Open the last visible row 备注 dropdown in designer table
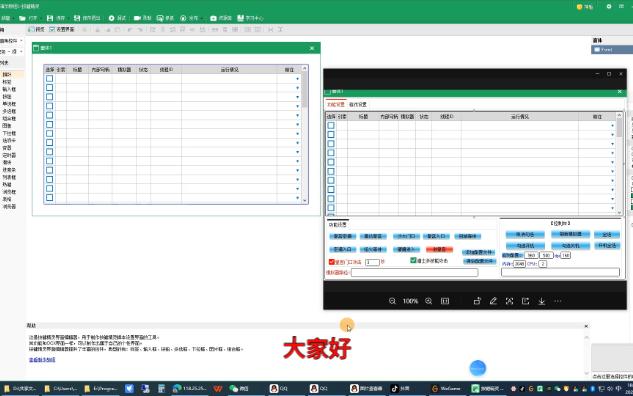This screenshot has width=633, height=396. [298, 198]
